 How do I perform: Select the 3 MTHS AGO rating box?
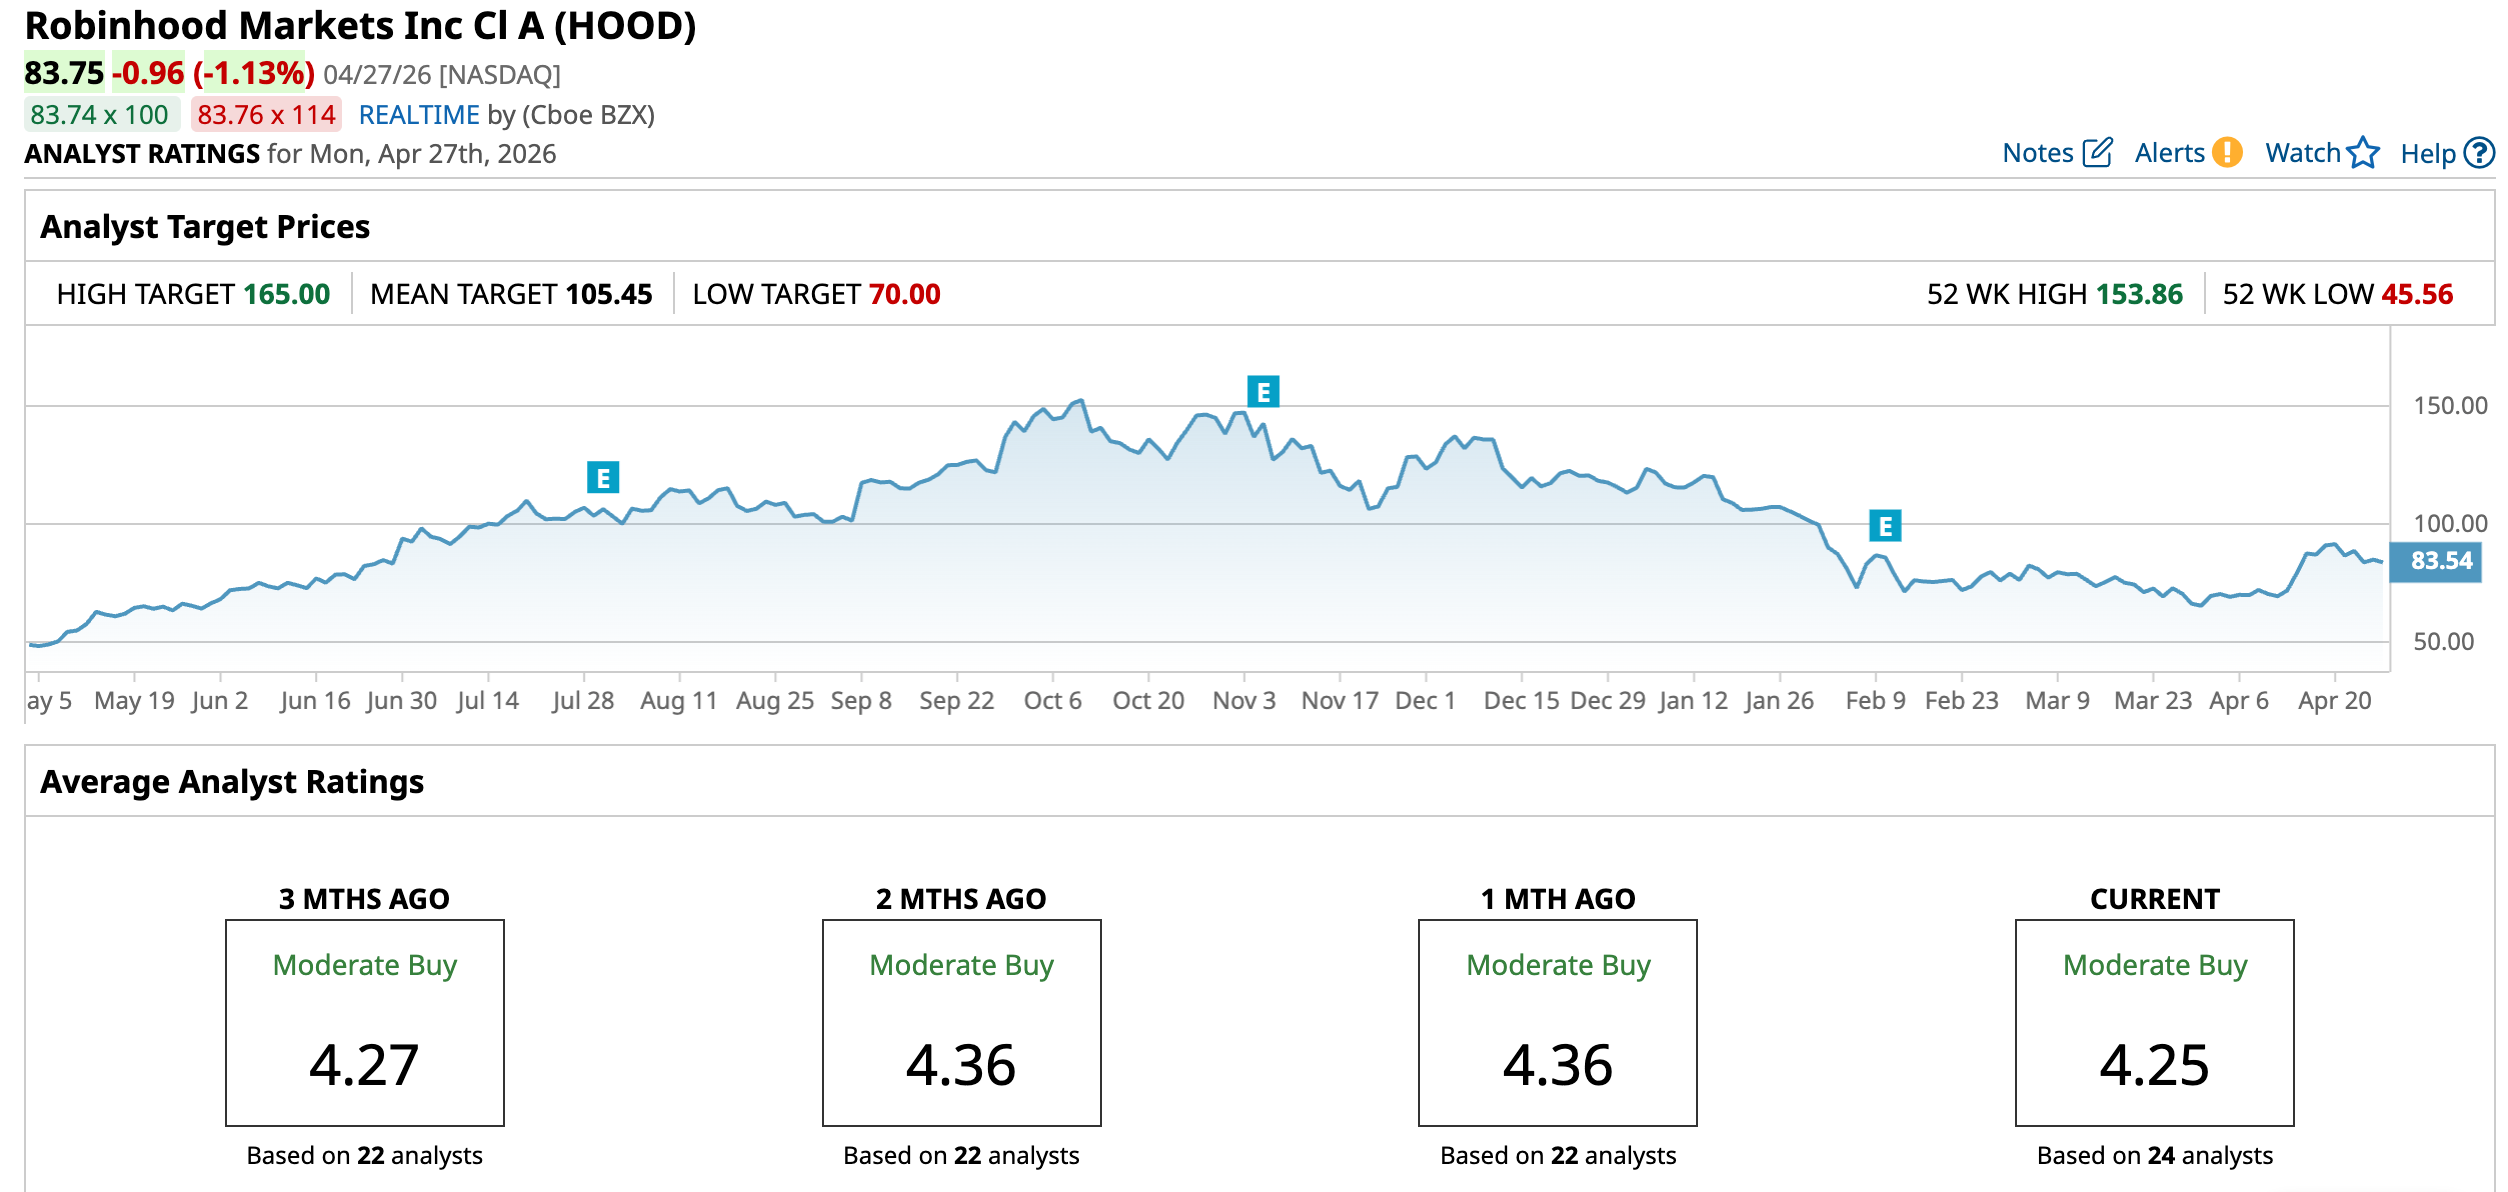(x=365, y=1022)
